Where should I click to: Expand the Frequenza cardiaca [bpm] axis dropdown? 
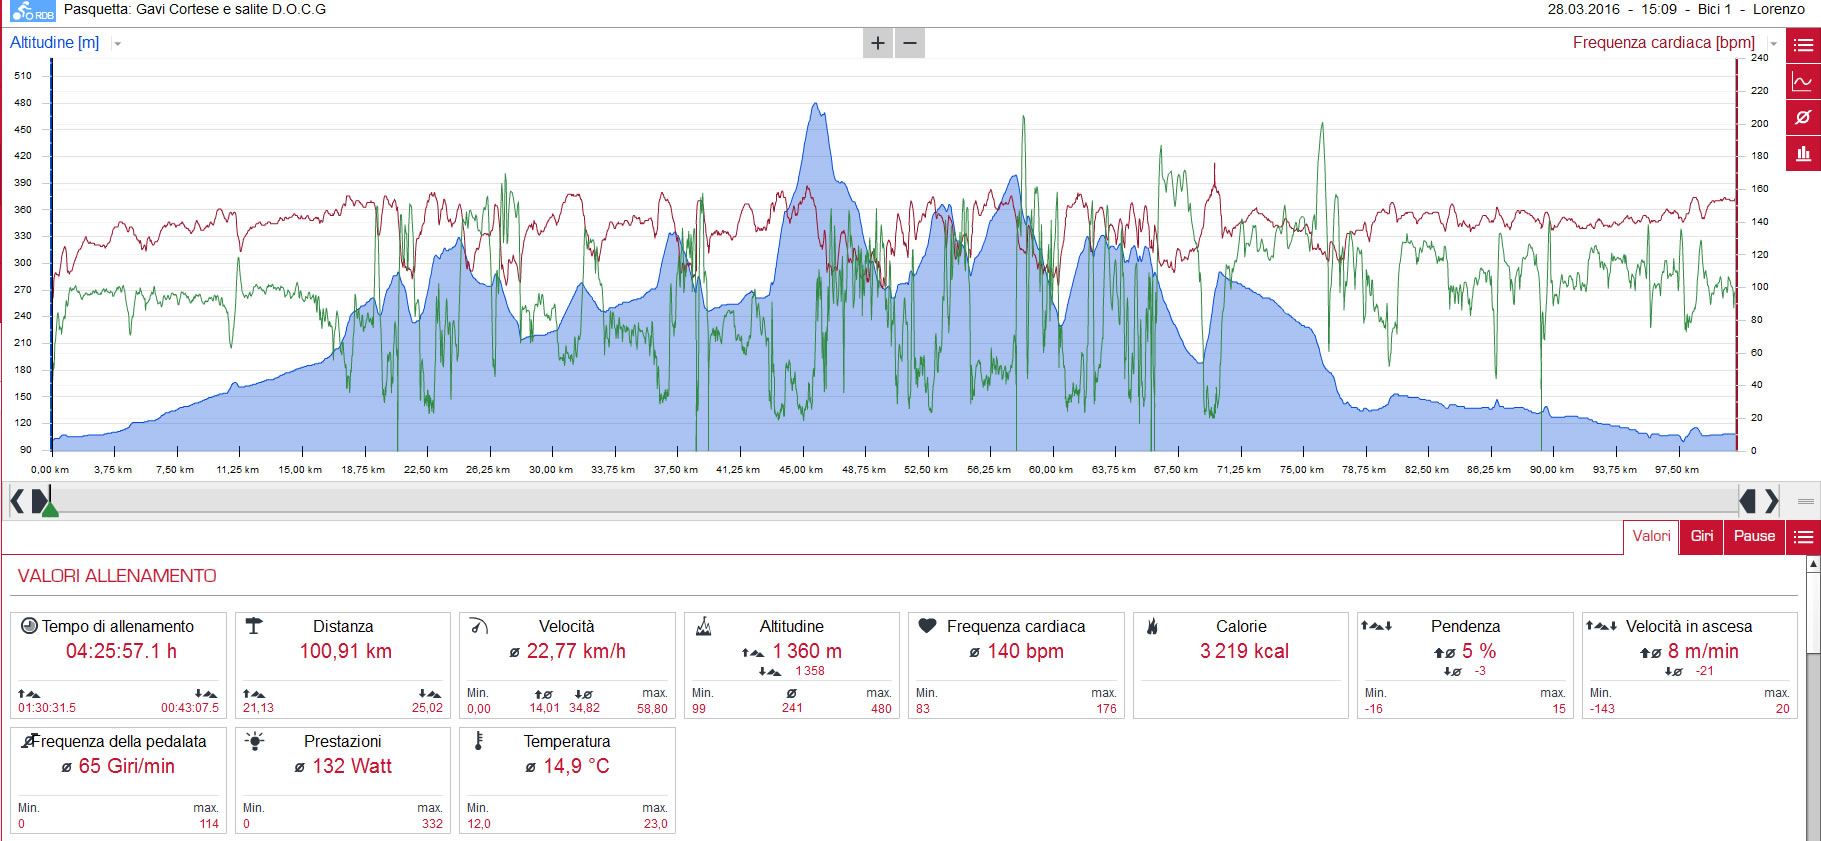click(x=1774, y=44)
